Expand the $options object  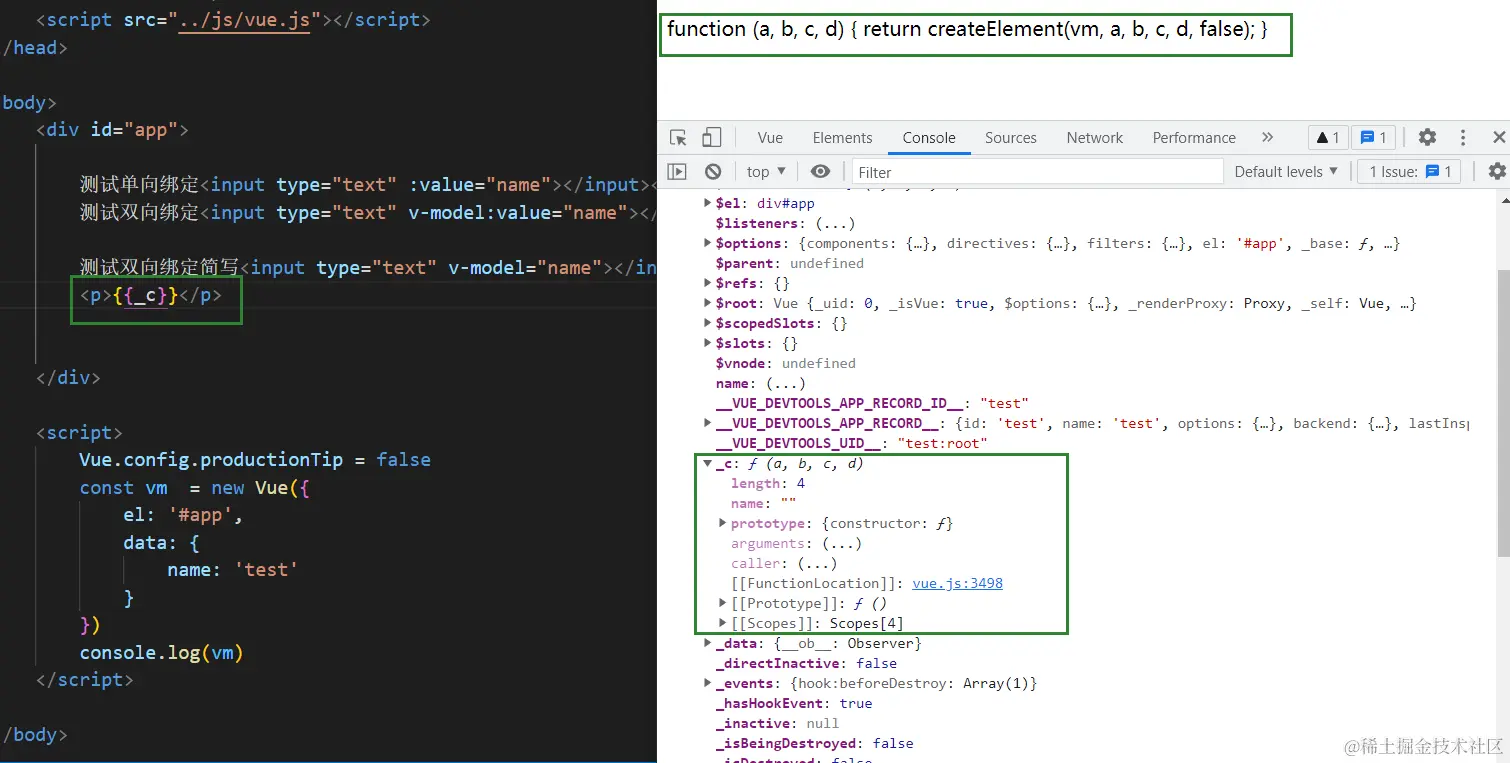tap(708, 243)
